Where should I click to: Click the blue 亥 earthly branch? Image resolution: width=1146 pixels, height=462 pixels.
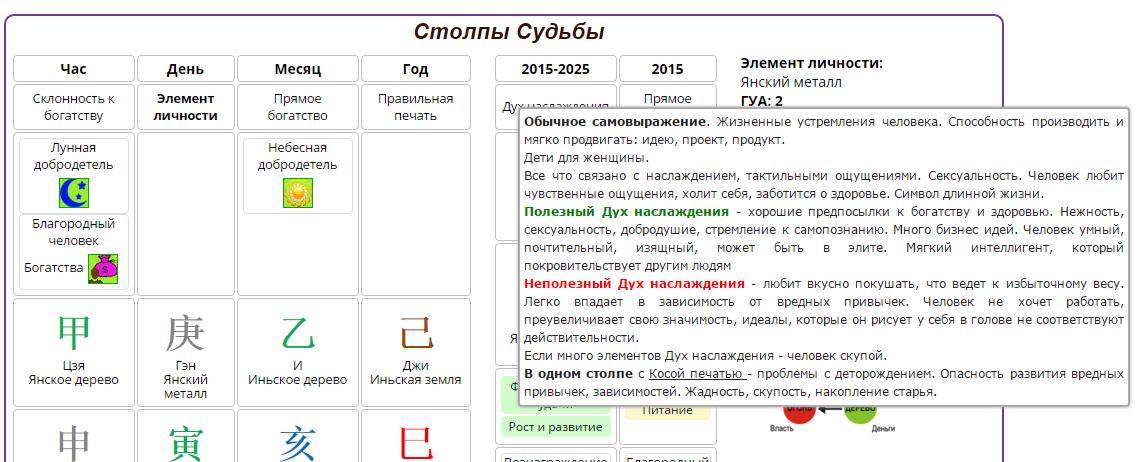coord(297,444)
